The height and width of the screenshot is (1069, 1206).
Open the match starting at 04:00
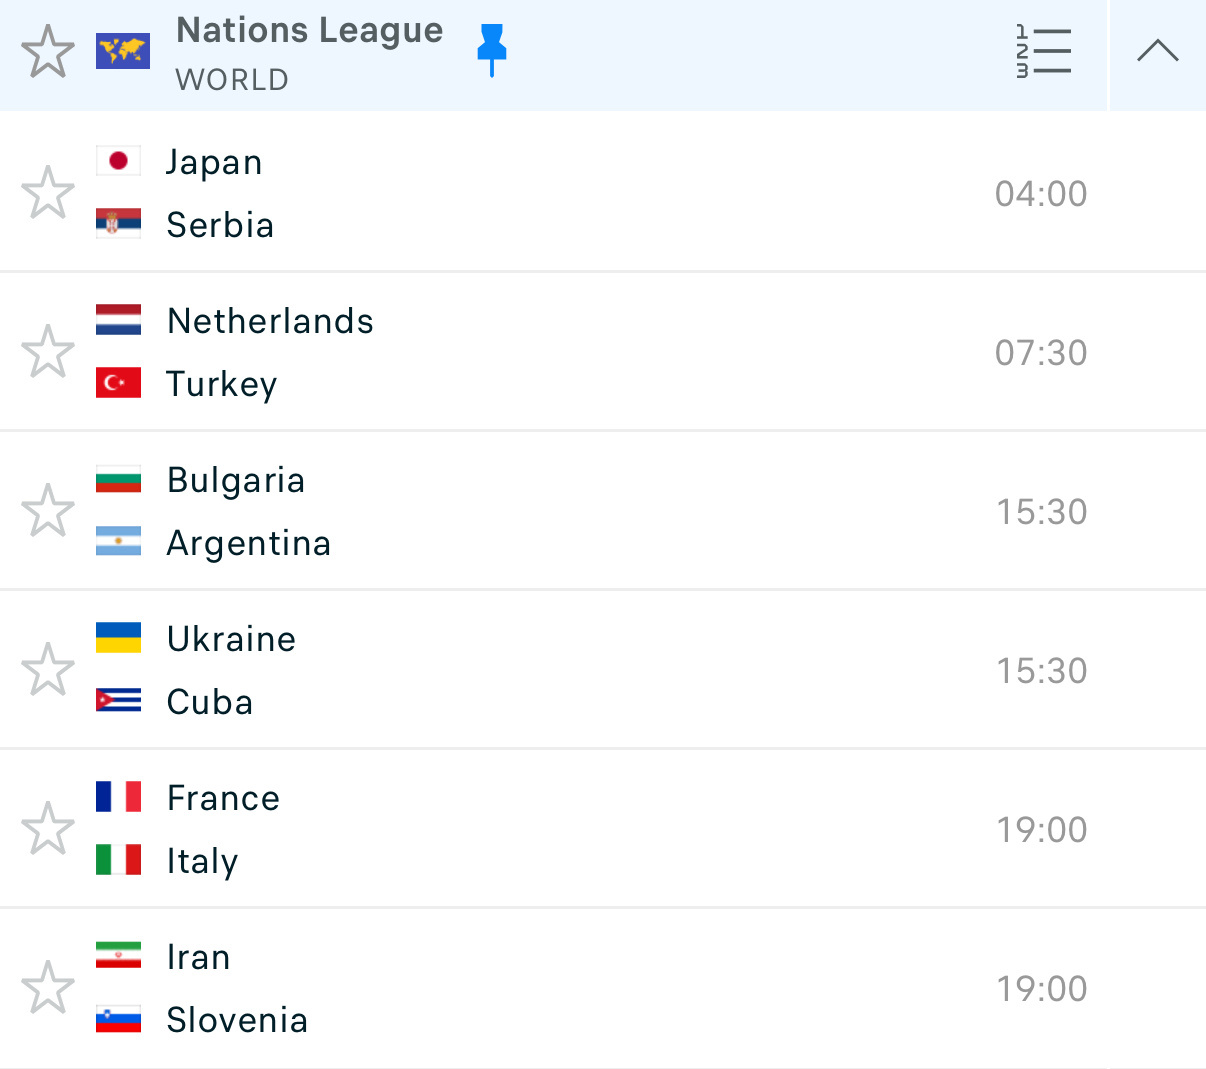(x=603, y=192)
